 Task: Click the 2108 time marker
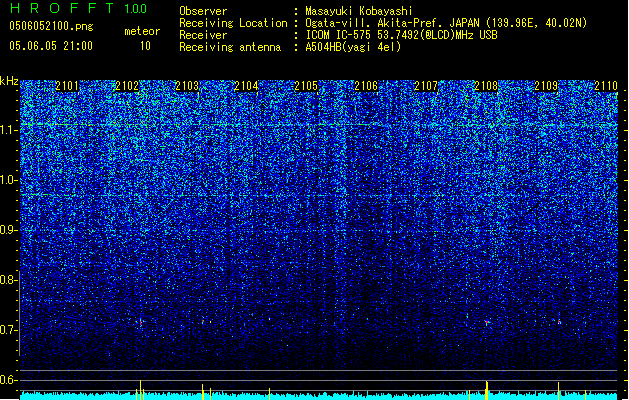pyautogui.click(x=486, y=86)
